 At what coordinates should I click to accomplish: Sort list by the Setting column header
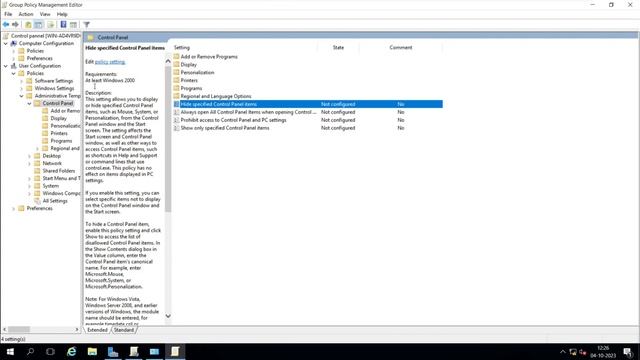(245, 48)
